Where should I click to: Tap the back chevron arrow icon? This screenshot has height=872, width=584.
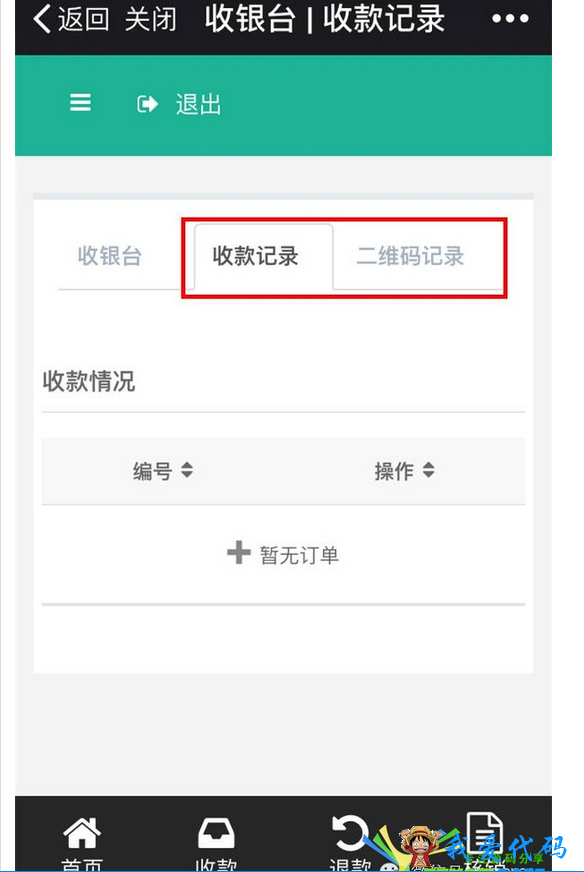coord(42,18)
